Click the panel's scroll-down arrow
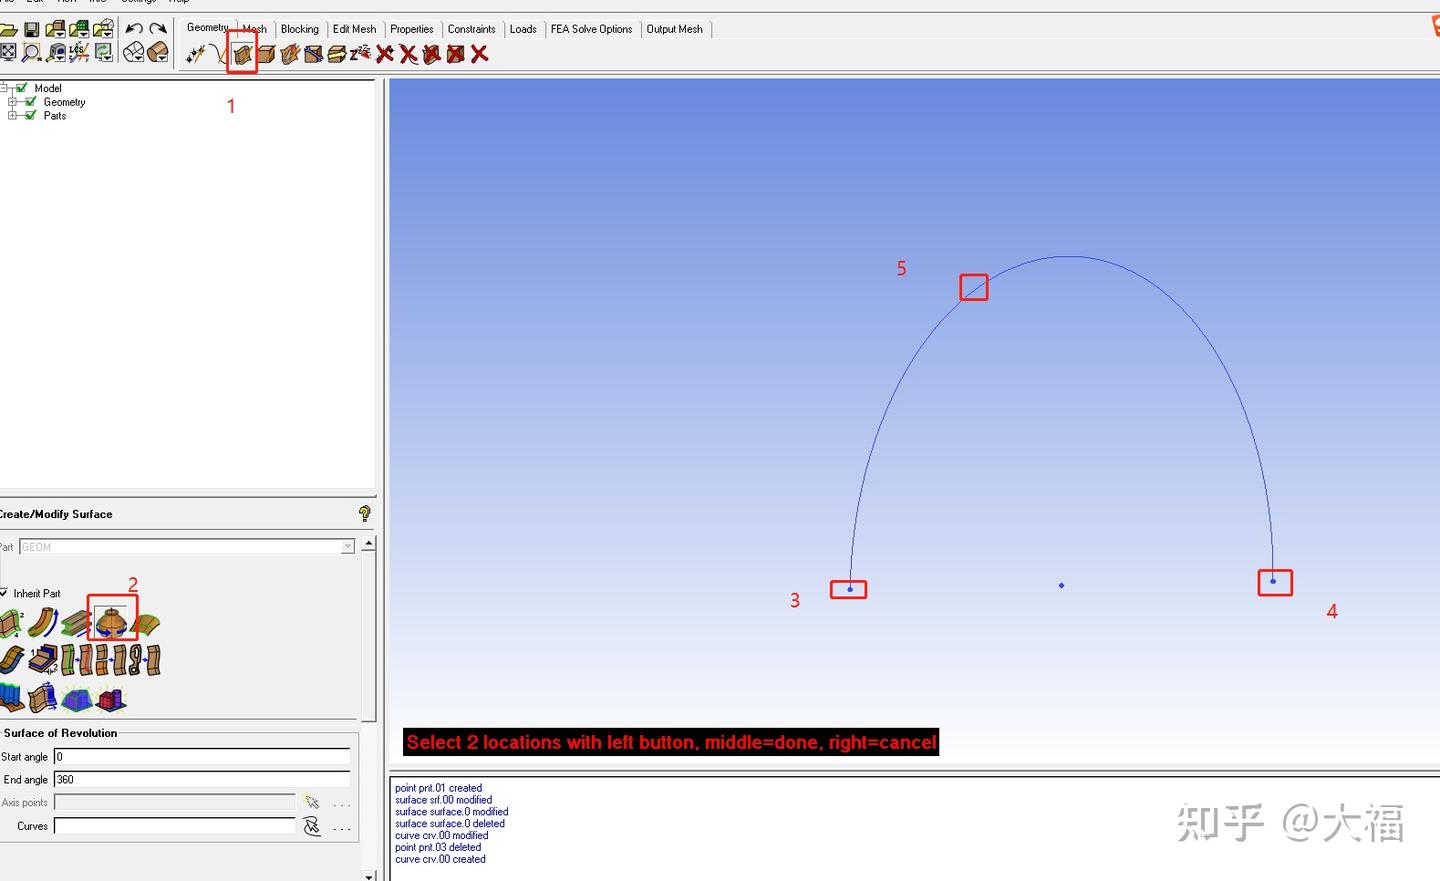1440x881 pixels. pyautogui.click(x=369, y=875)
